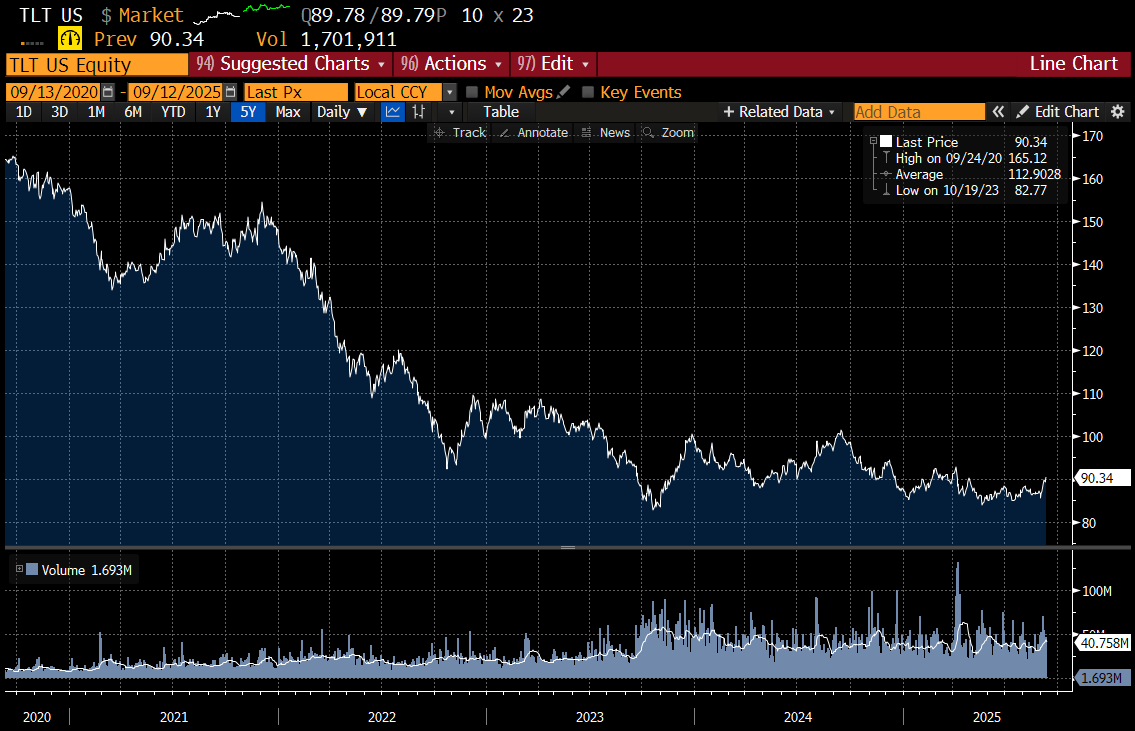Click the Local CCY field
1135x731 pixels.
(397, 92)
